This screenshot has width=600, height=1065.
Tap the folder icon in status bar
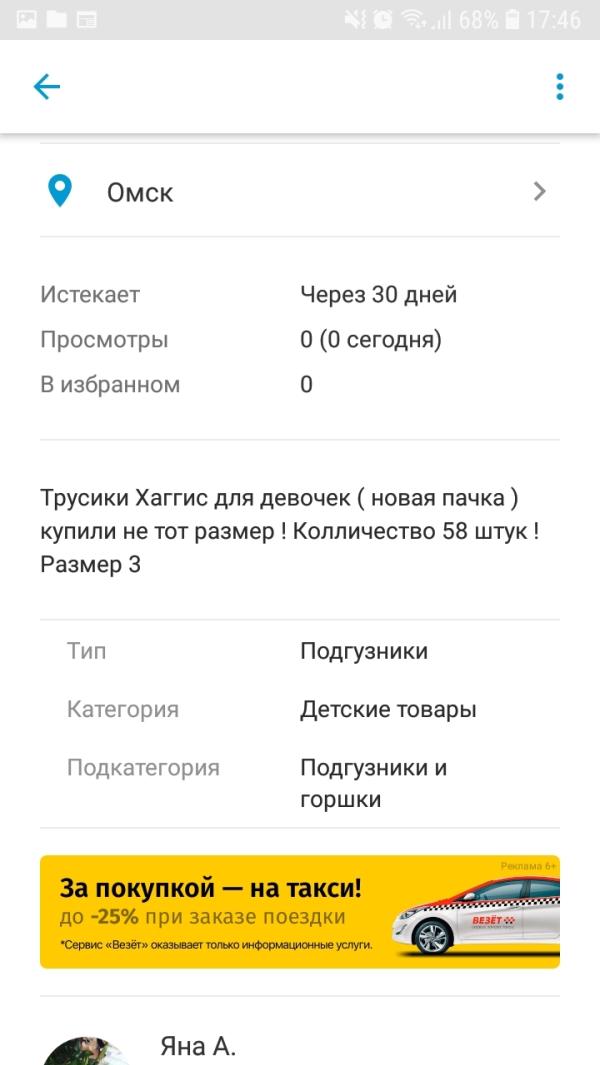(x=56, y=20)
